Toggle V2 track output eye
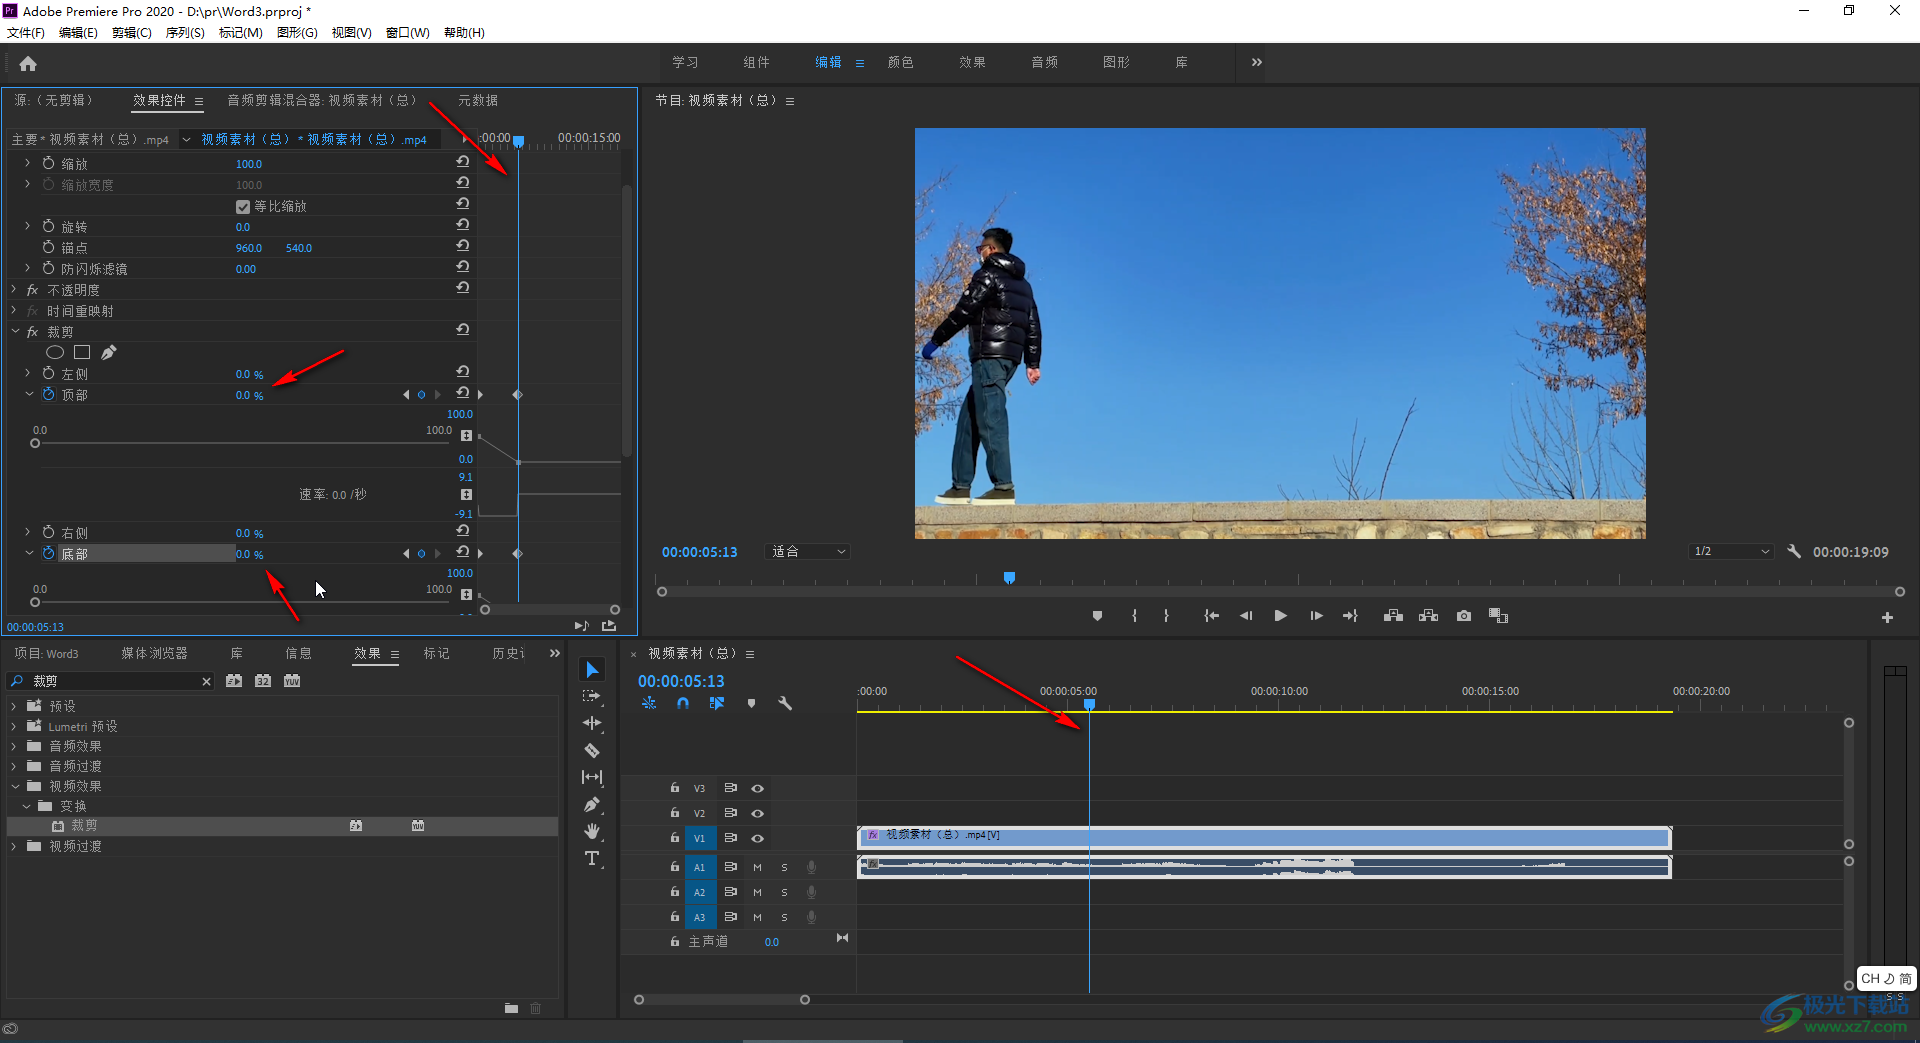Screen dimensions: 1920x1043 pos(757,813)
